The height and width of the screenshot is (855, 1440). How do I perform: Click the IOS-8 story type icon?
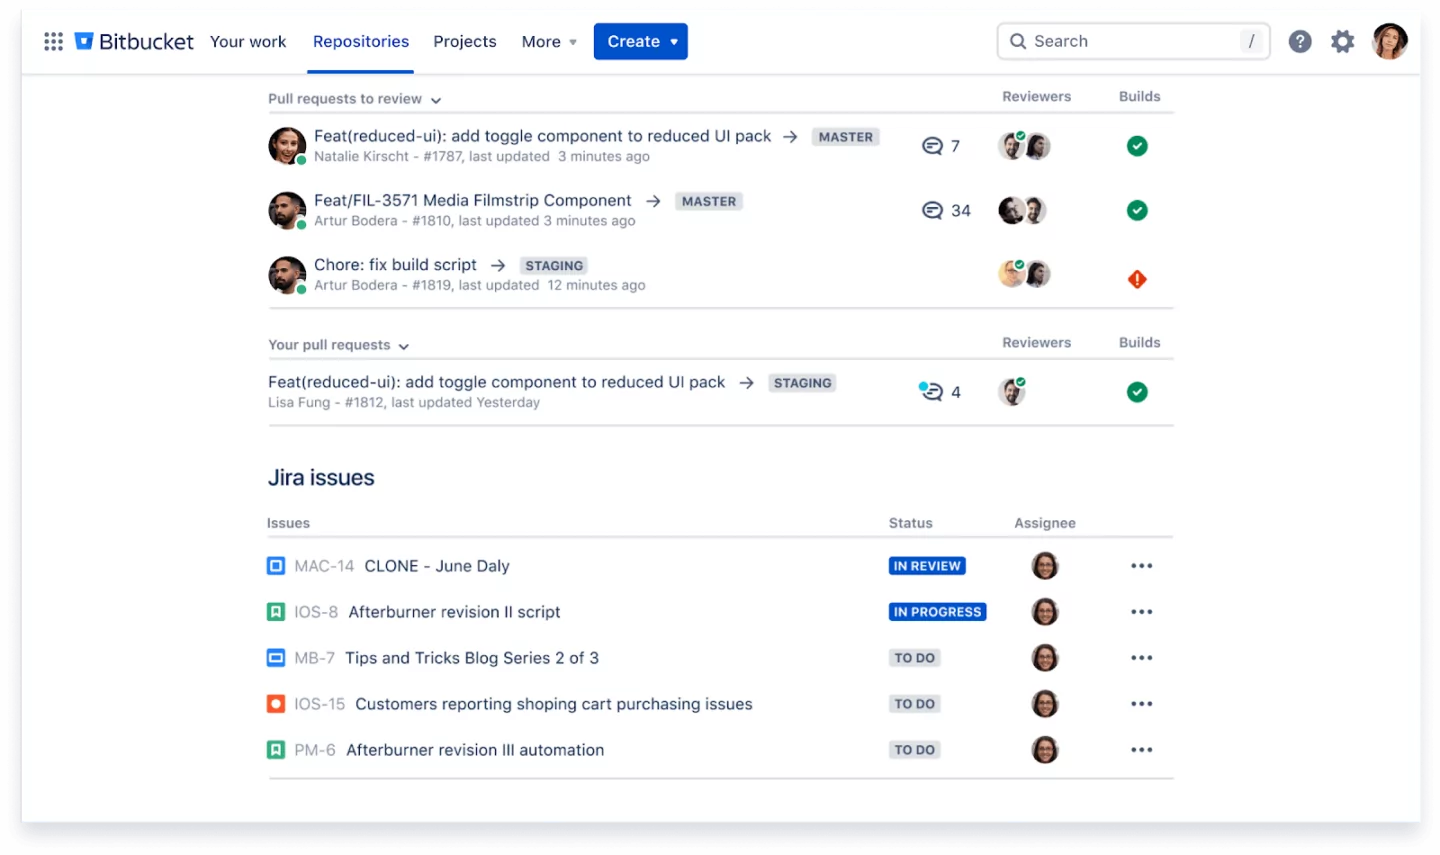click(276, 612)
